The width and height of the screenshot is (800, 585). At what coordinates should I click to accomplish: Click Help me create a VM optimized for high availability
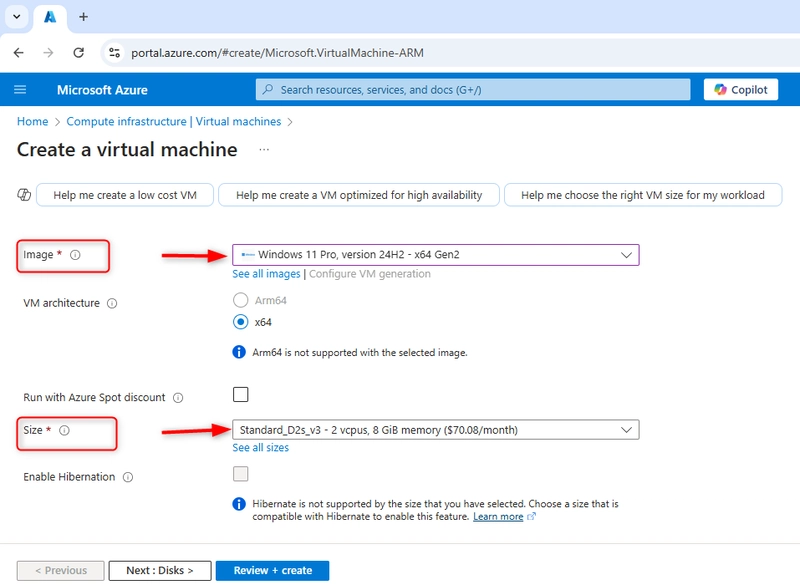coord(359,195)
